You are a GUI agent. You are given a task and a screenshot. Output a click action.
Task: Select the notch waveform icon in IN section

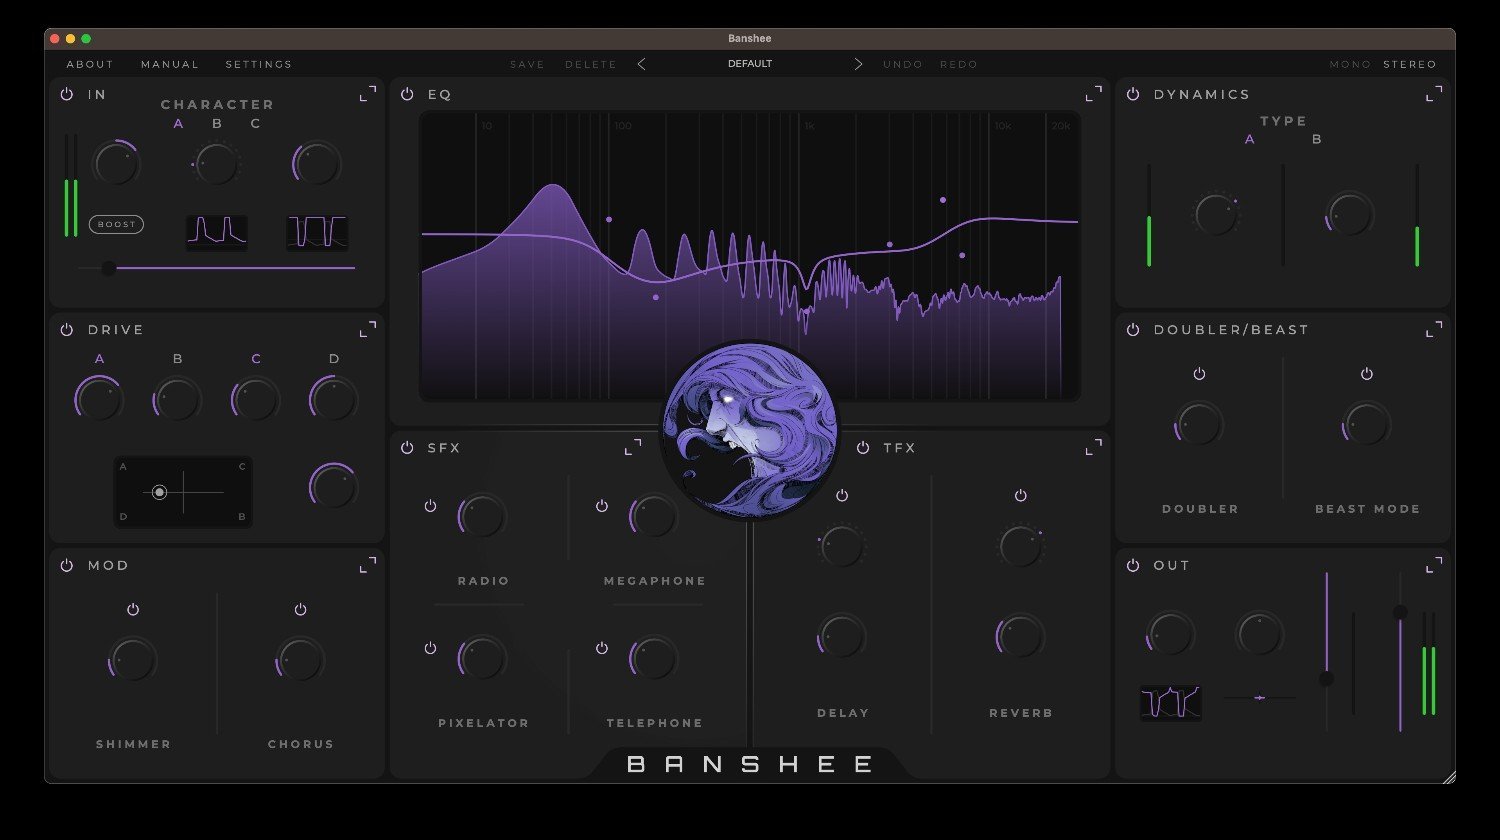316,230
